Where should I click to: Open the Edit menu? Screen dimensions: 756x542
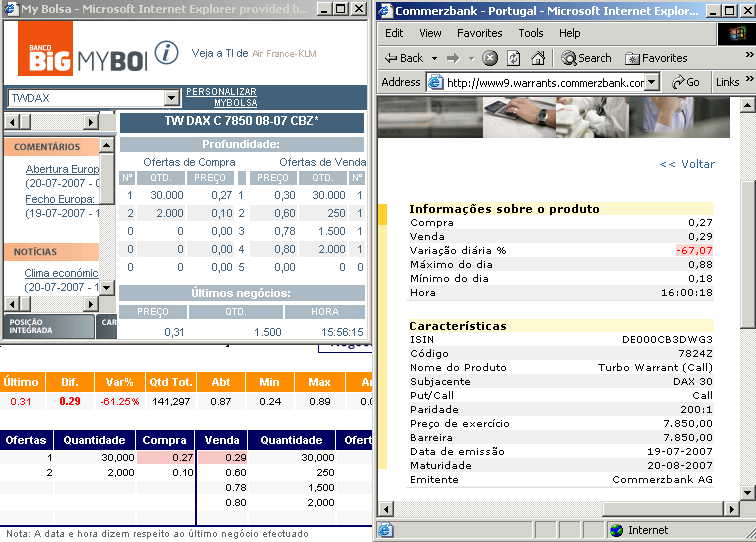point(394,33)
